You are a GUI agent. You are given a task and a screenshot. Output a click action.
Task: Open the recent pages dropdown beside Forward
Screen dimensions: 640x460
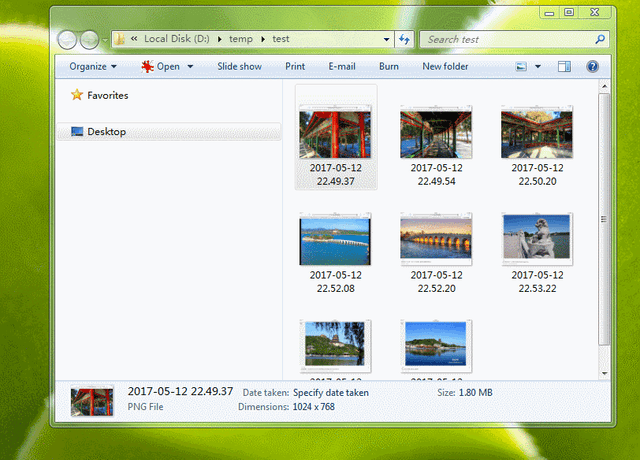point(105,40)
